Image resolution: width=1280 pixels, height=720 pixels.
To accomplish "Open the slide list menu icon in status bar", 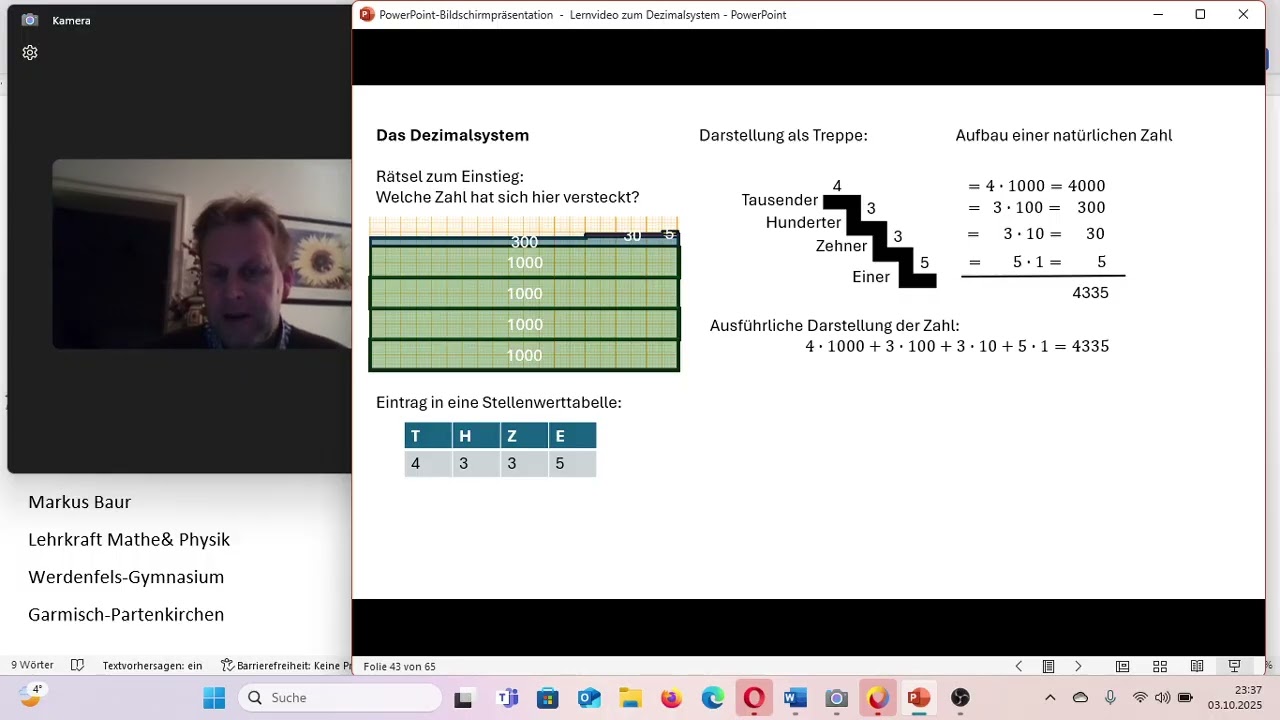I will coord(1049,666).
